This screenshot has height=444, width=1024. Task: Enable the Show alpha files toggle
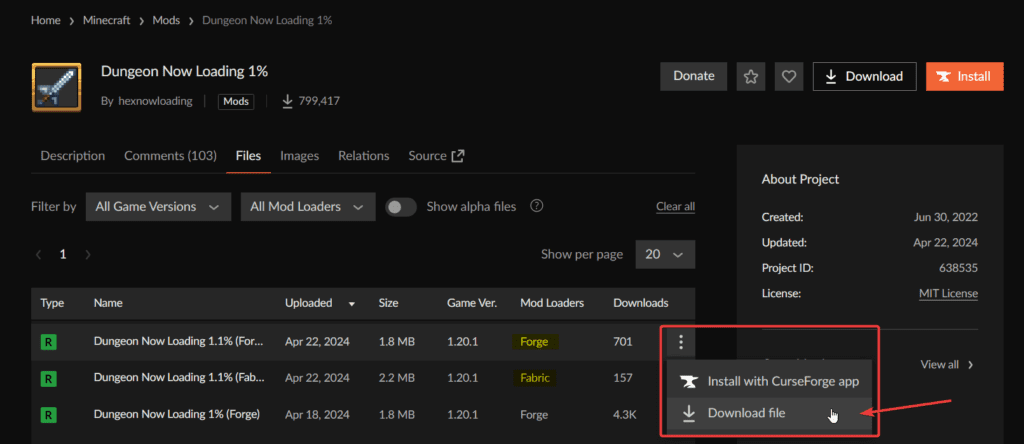[x=401, y=207]
